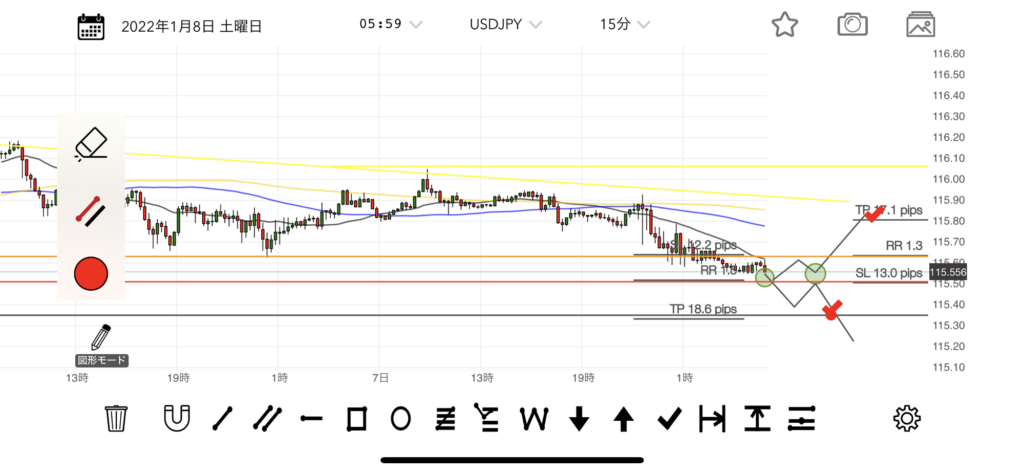Select the trash can delete tool
The height and width of the screenshot is (473, 1024).
coord(117,418)
